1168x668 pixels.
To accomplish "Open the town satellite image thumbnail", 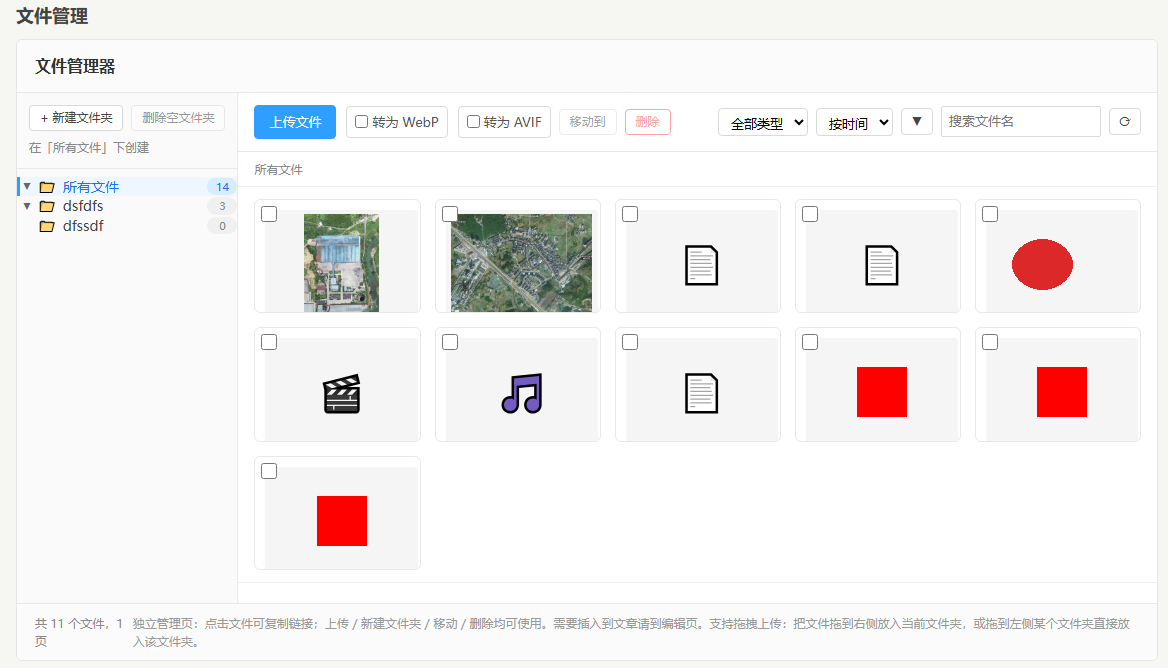I will 521,263.
